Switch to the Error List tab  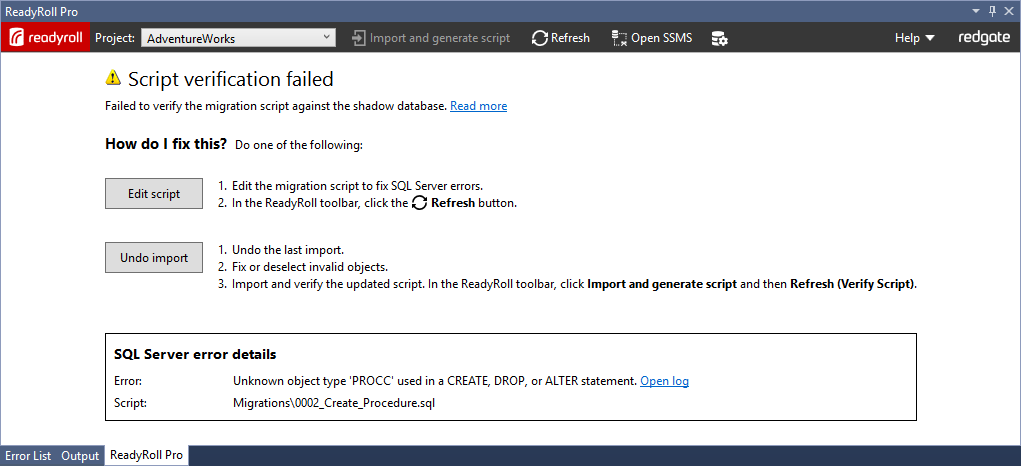tap(28, 456)
